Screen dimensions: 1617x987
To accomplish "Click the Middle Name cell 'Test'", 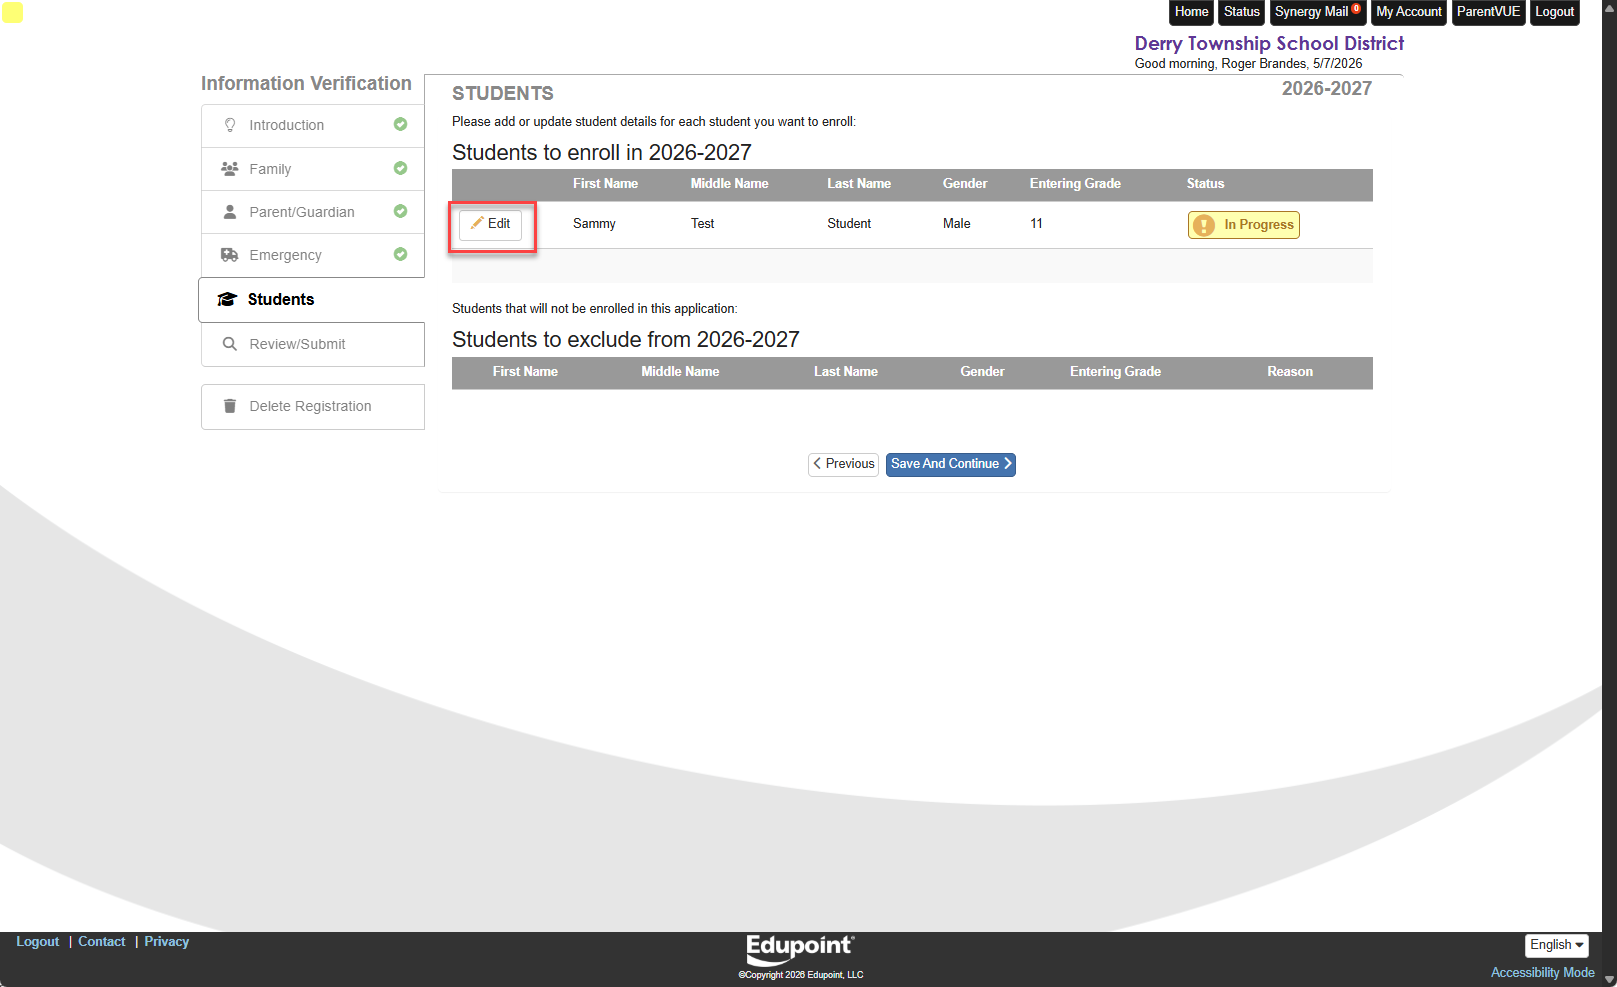I will point(703,224).
